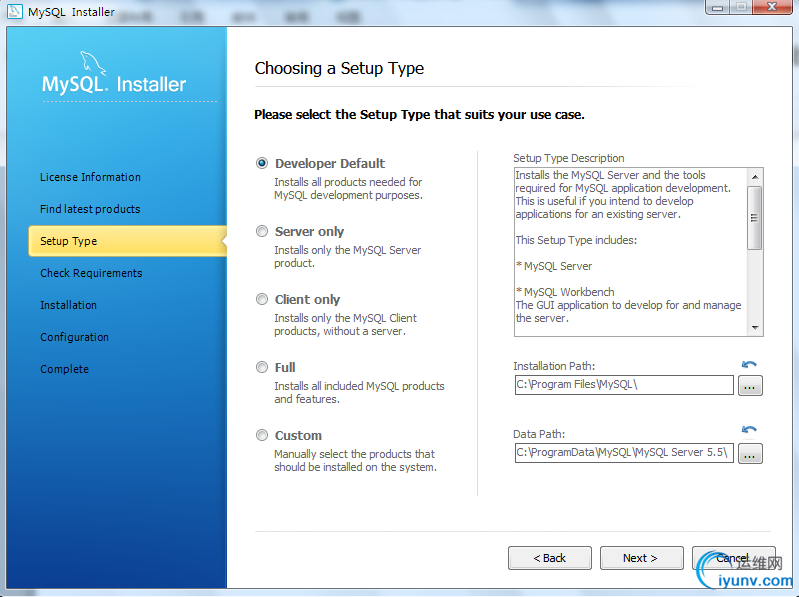Screen dimensions: 799x597
Task: Click the Installation Path text field
Action: click(624, 385)
